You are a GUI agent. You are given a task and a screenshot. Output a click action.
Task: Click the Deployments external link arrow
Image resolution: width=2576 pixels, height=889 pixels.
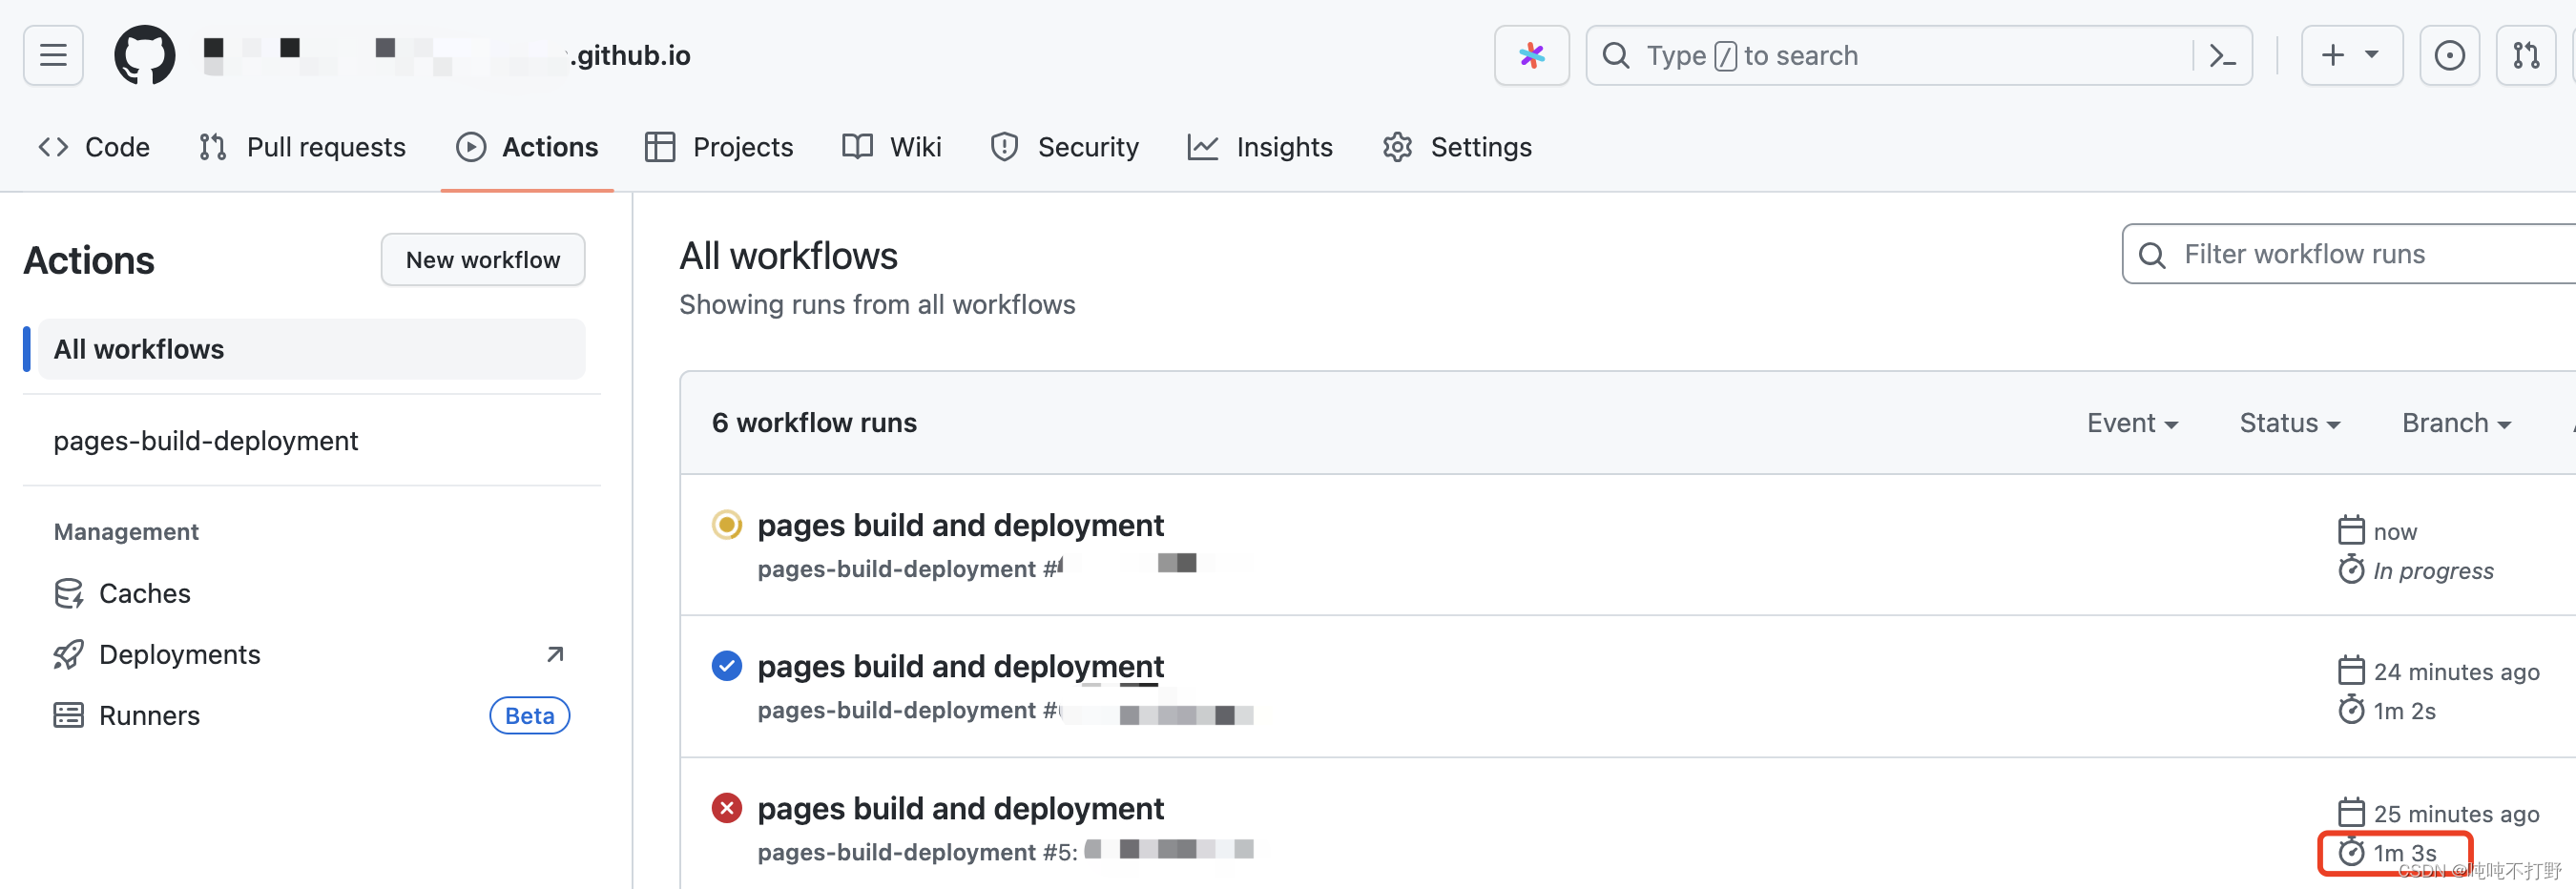click(555, 655)
